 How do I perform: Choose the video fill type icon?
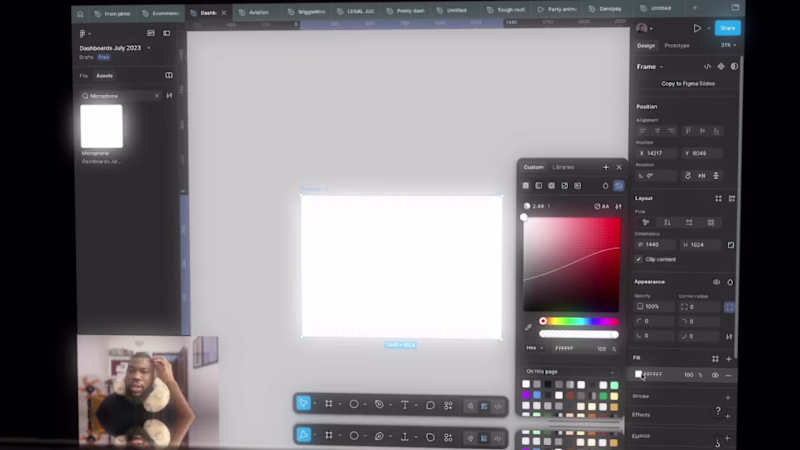pos(578,186)
